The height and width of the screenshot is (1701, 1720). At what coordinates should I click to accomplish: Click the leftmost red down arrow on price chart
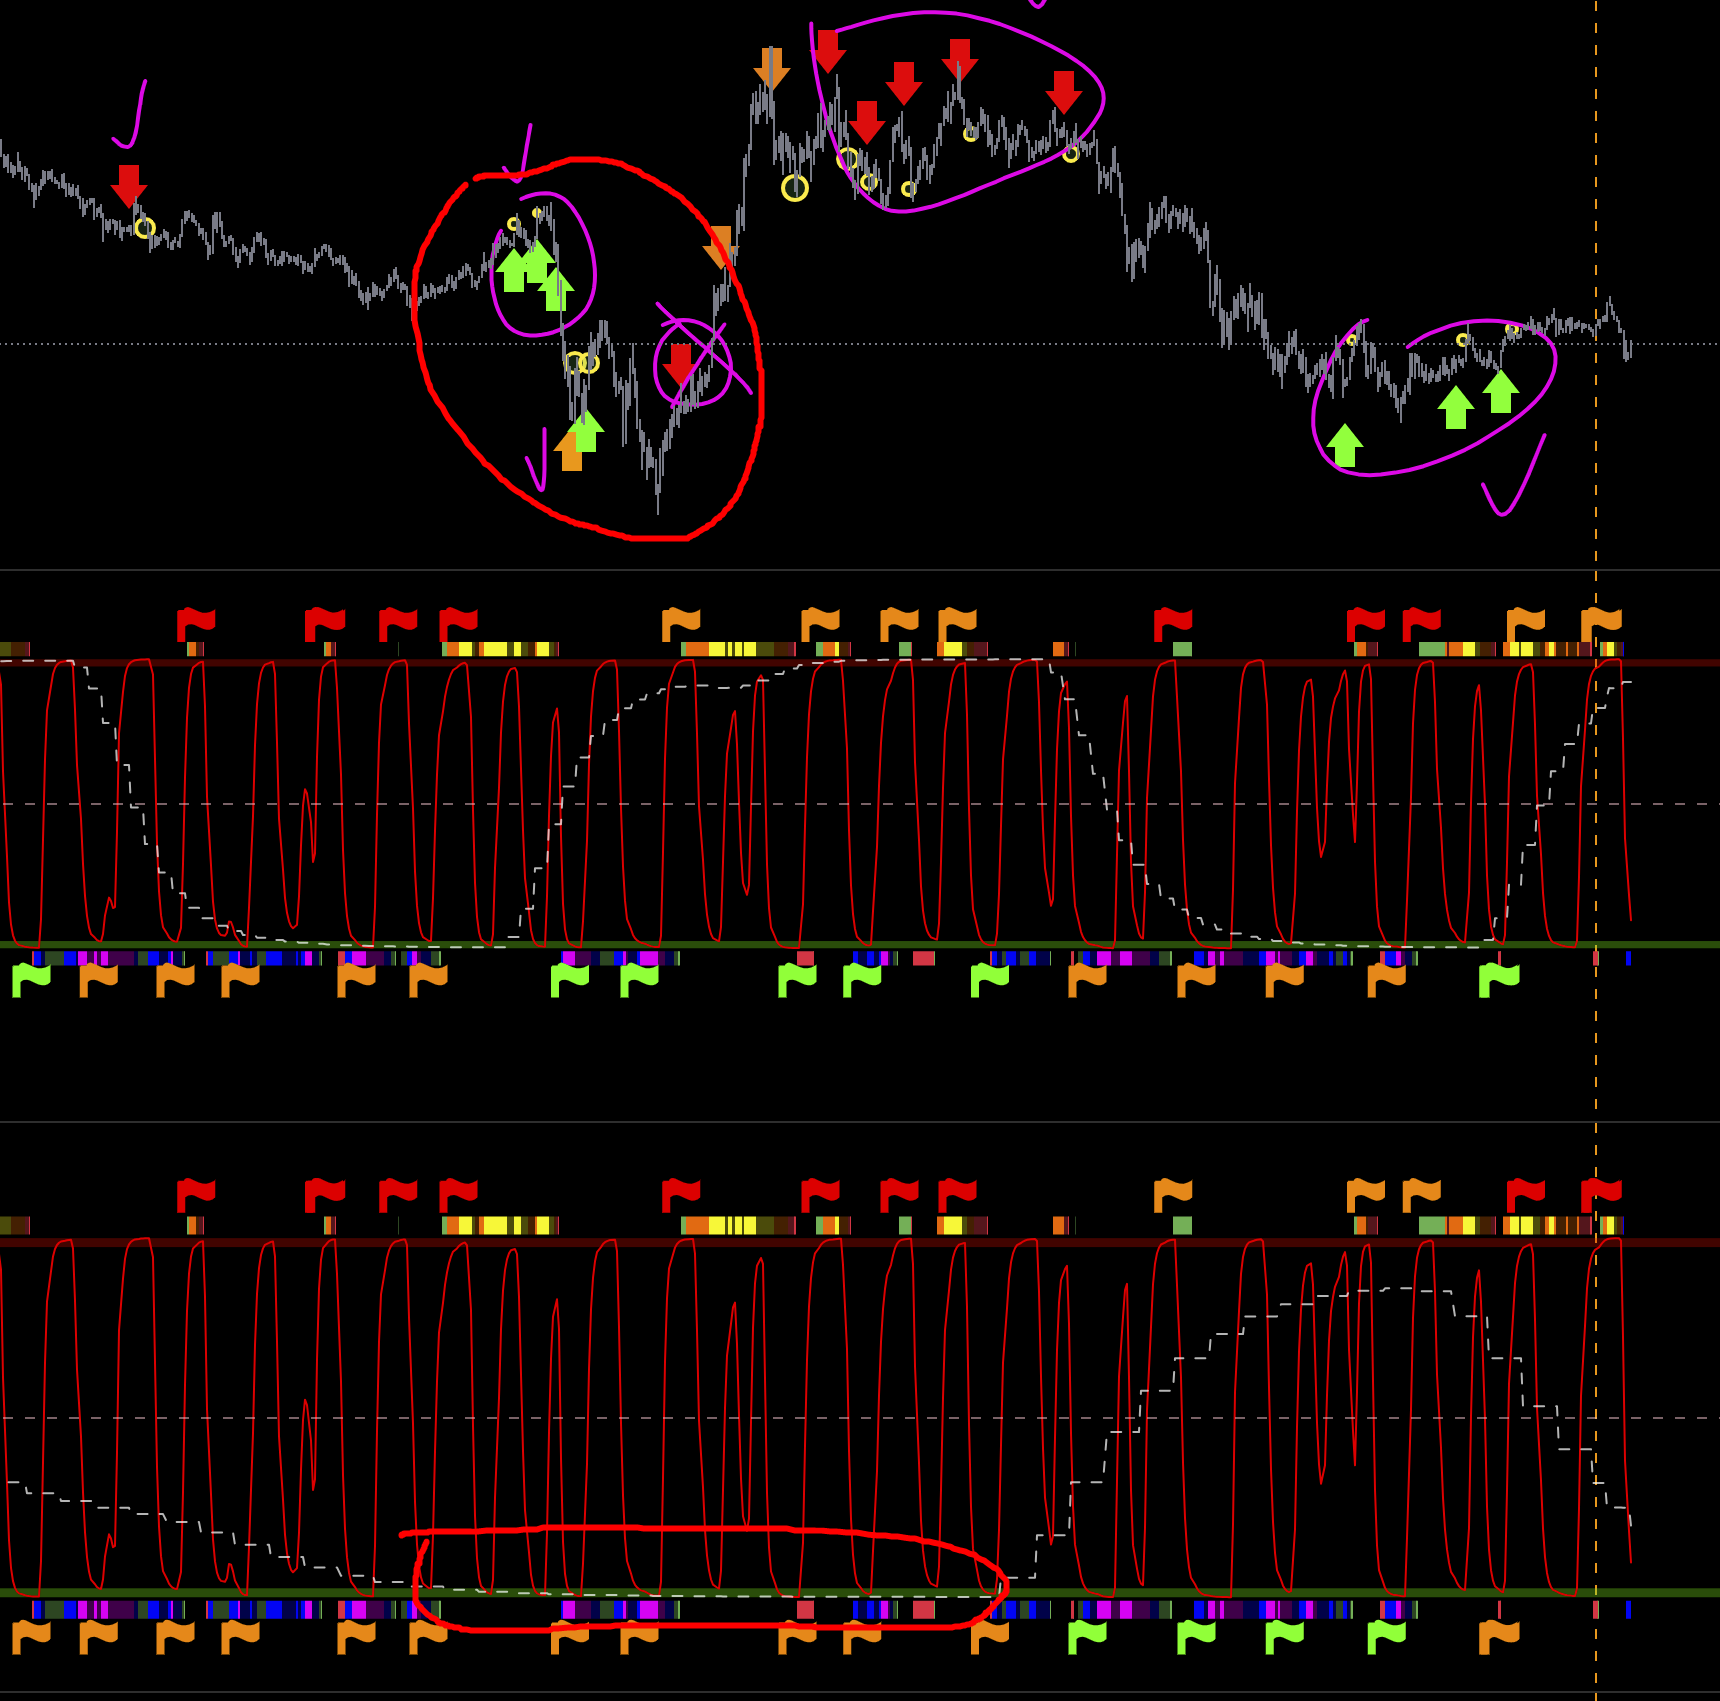coord(129,185)
